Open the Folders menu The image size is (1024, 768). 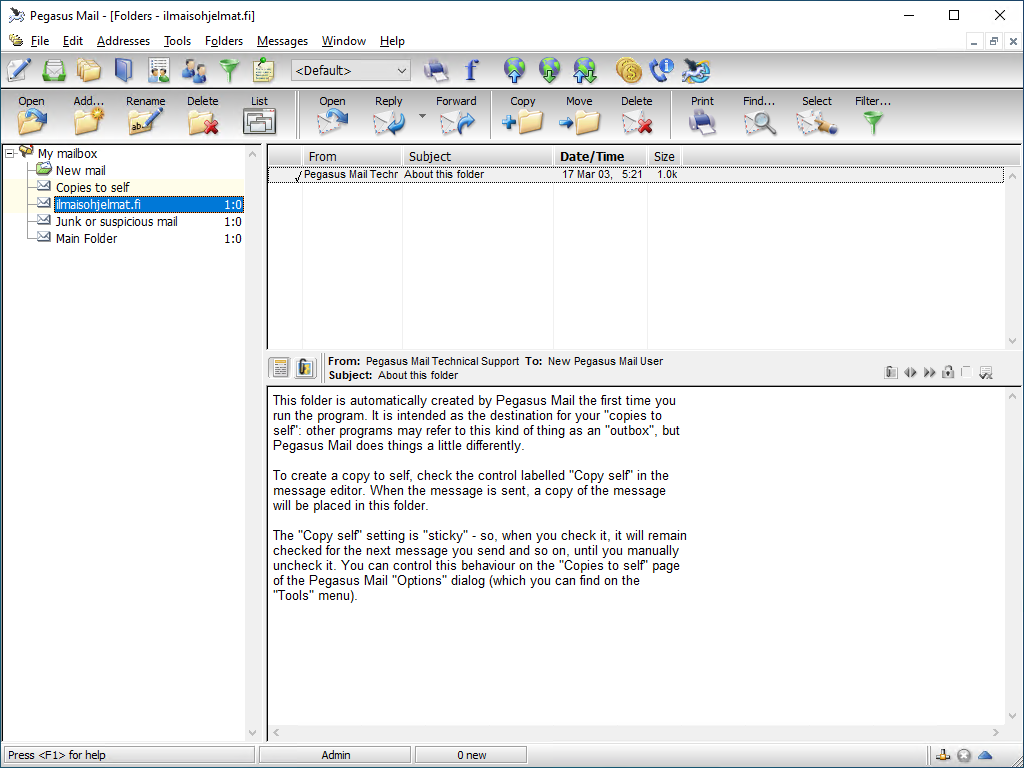pyautogui.click(x=223, y=41)
